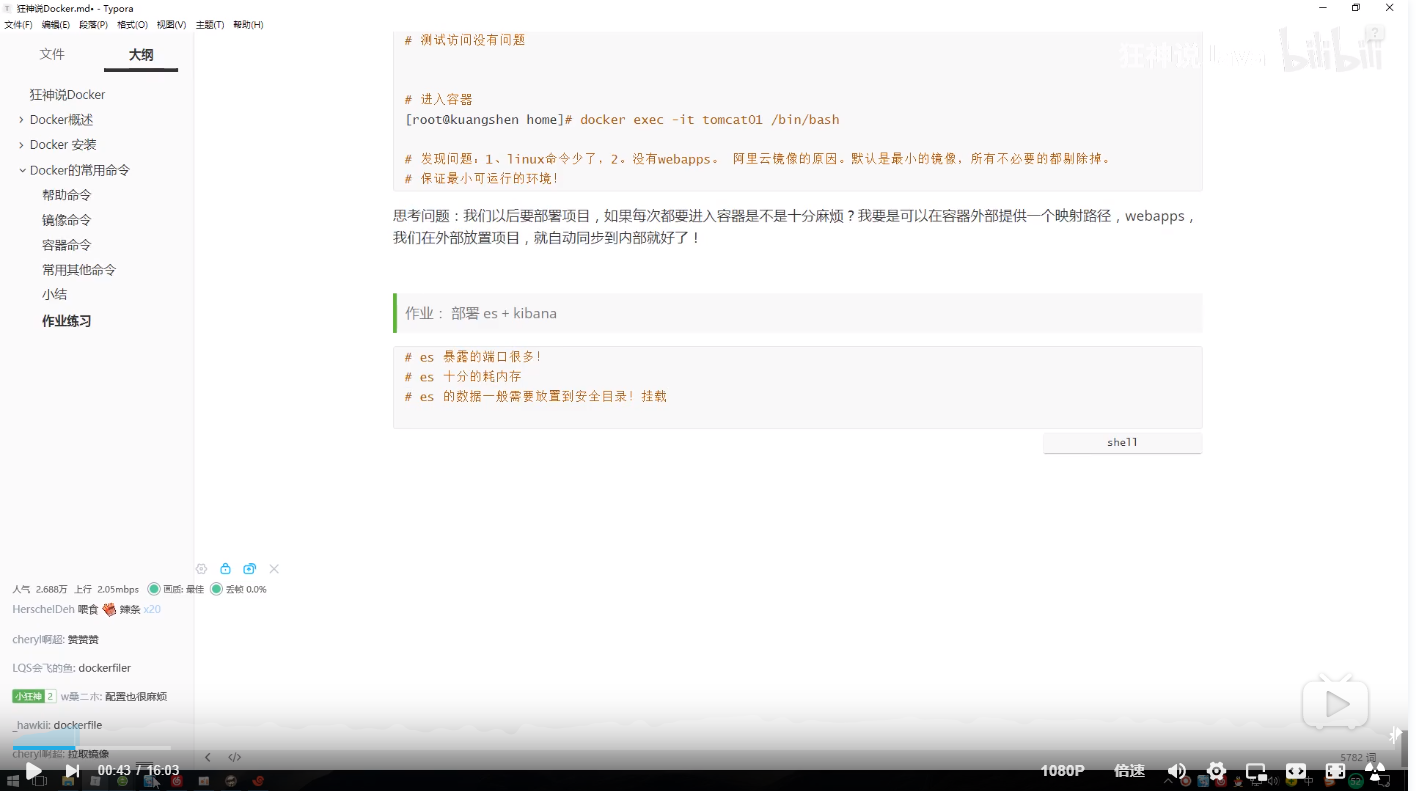Jump to 小结 in the outline
This screenshot has width=1416, height=791.
point(55,295)
